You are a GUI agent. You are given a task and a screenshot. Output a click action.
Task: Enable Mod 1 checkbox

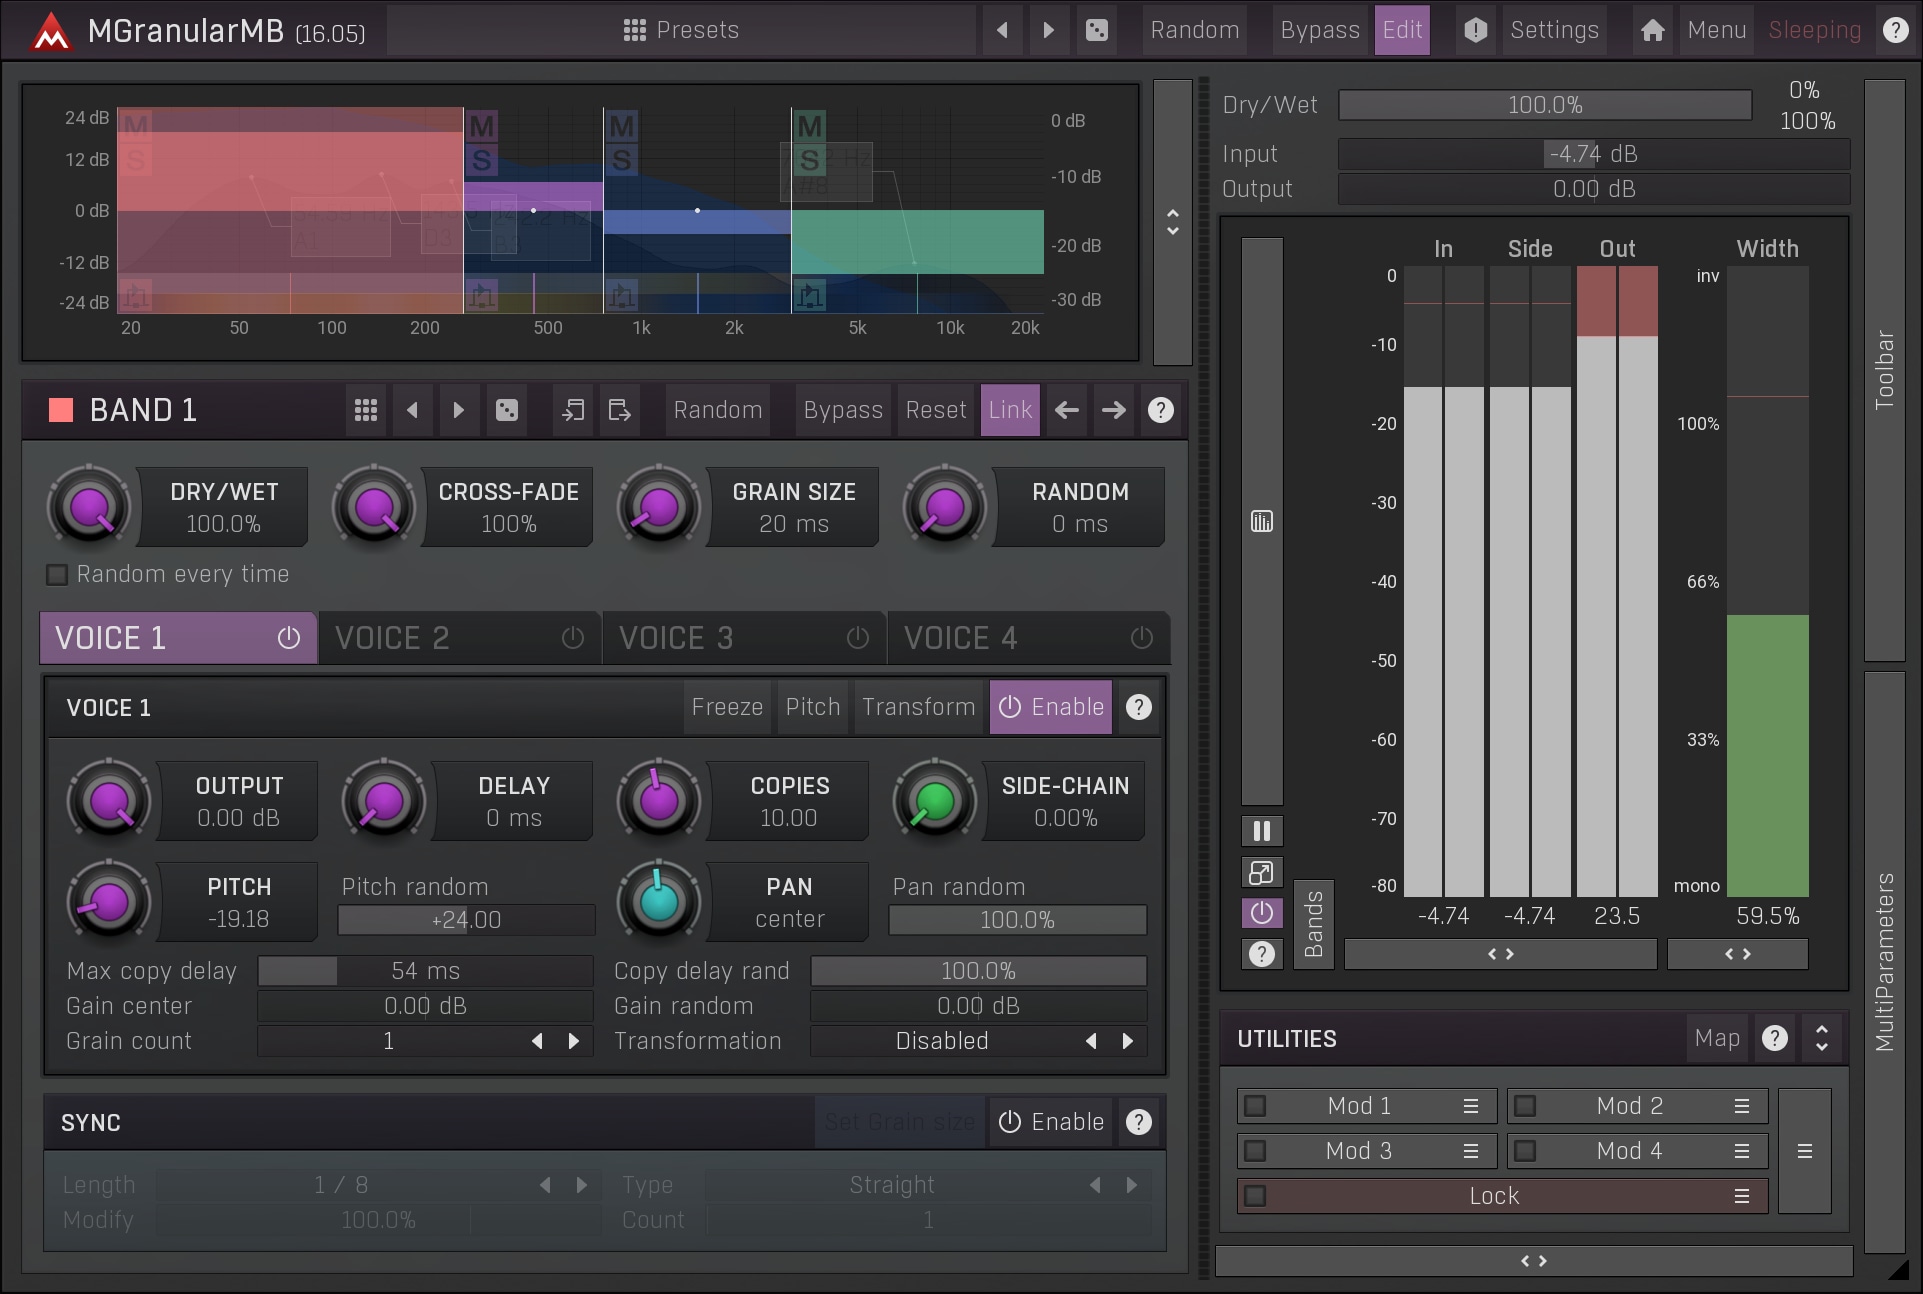pos(1255,1106)
